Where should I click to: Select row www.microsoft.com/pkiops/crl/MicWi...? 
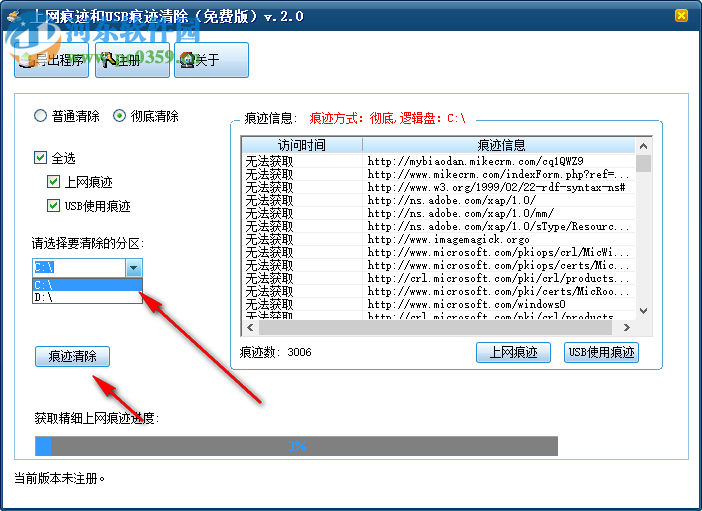pos(438,252)
